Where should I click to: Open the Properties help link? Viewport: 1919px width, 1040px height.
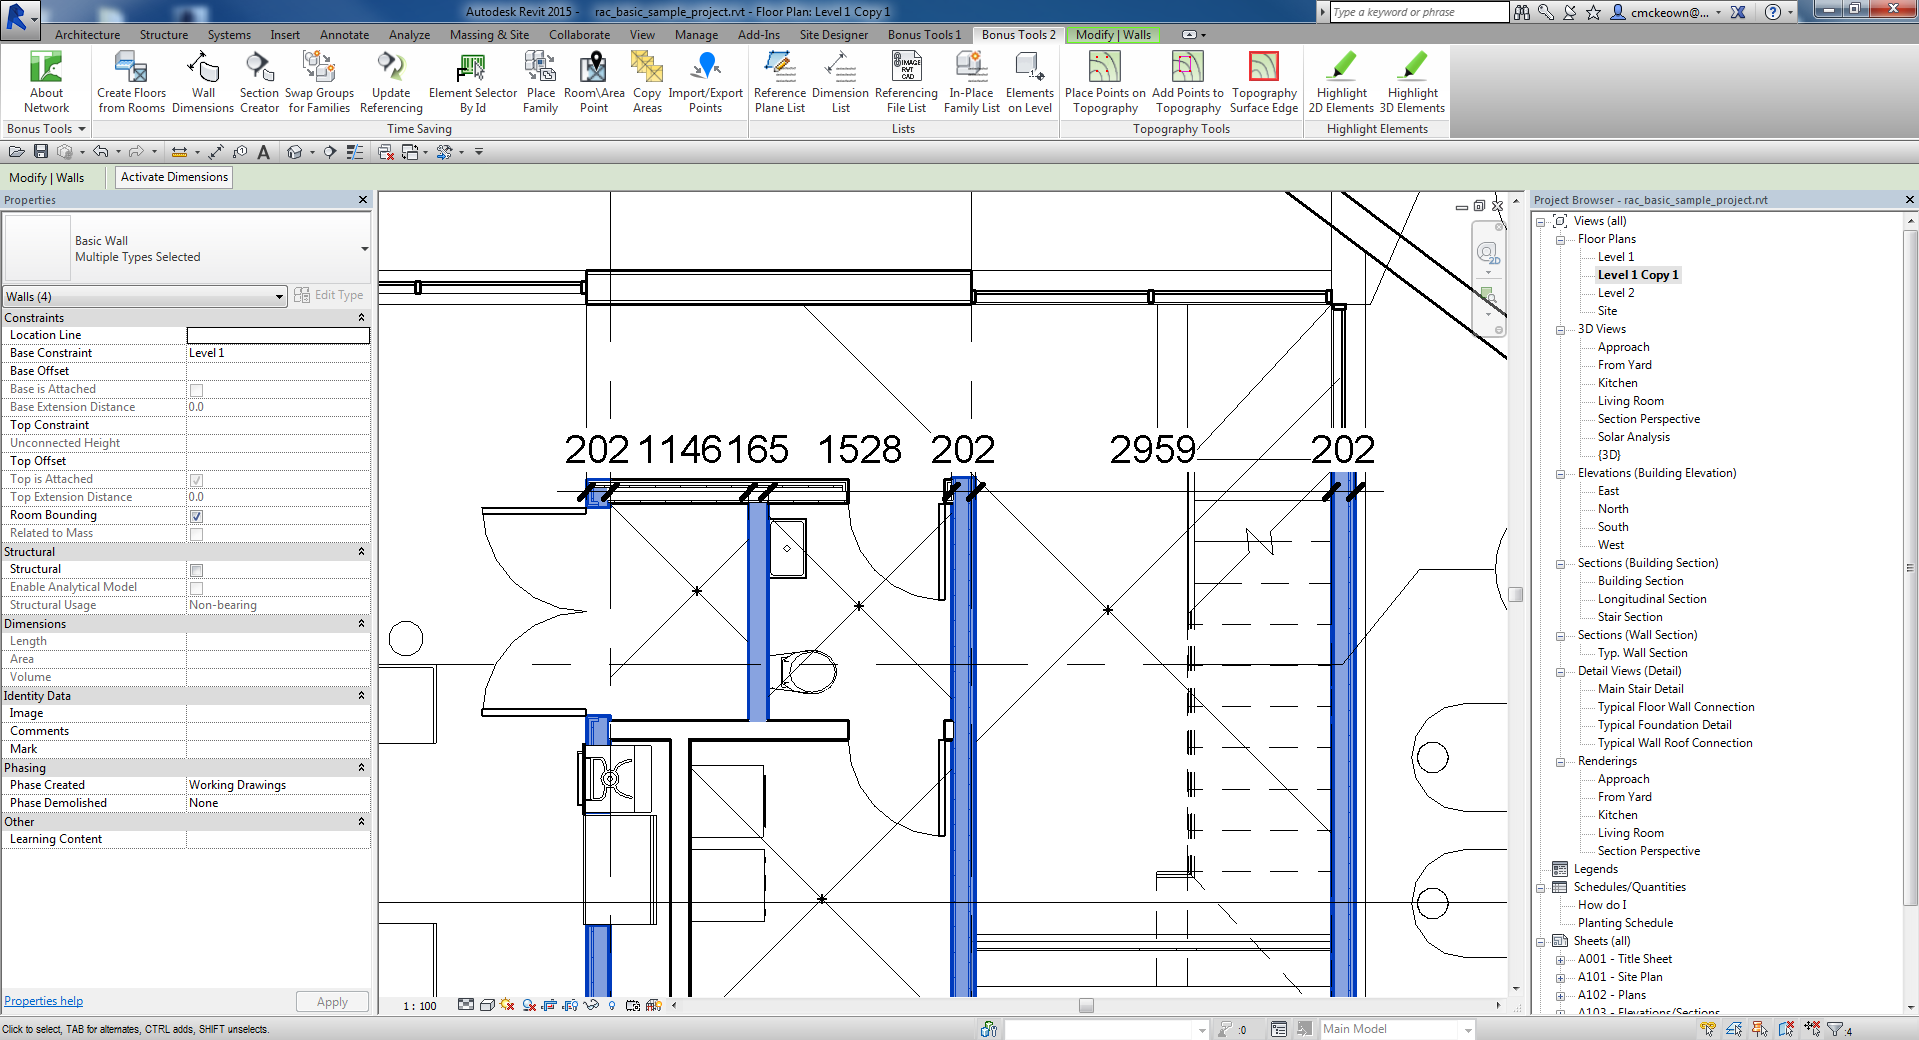(x=43, y=1000)
